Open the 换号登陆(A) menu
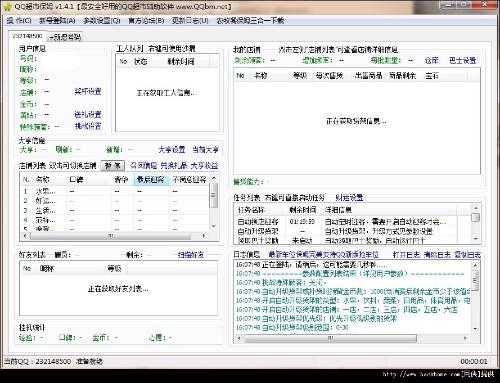Image resolution: width=500 pixels, height=383 pixels. coord(57,21)
